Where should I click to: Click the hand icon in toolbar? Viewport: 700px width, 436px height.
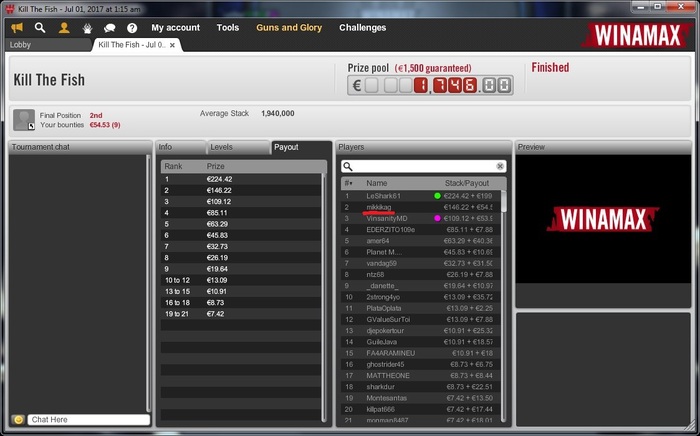(87, 28)
